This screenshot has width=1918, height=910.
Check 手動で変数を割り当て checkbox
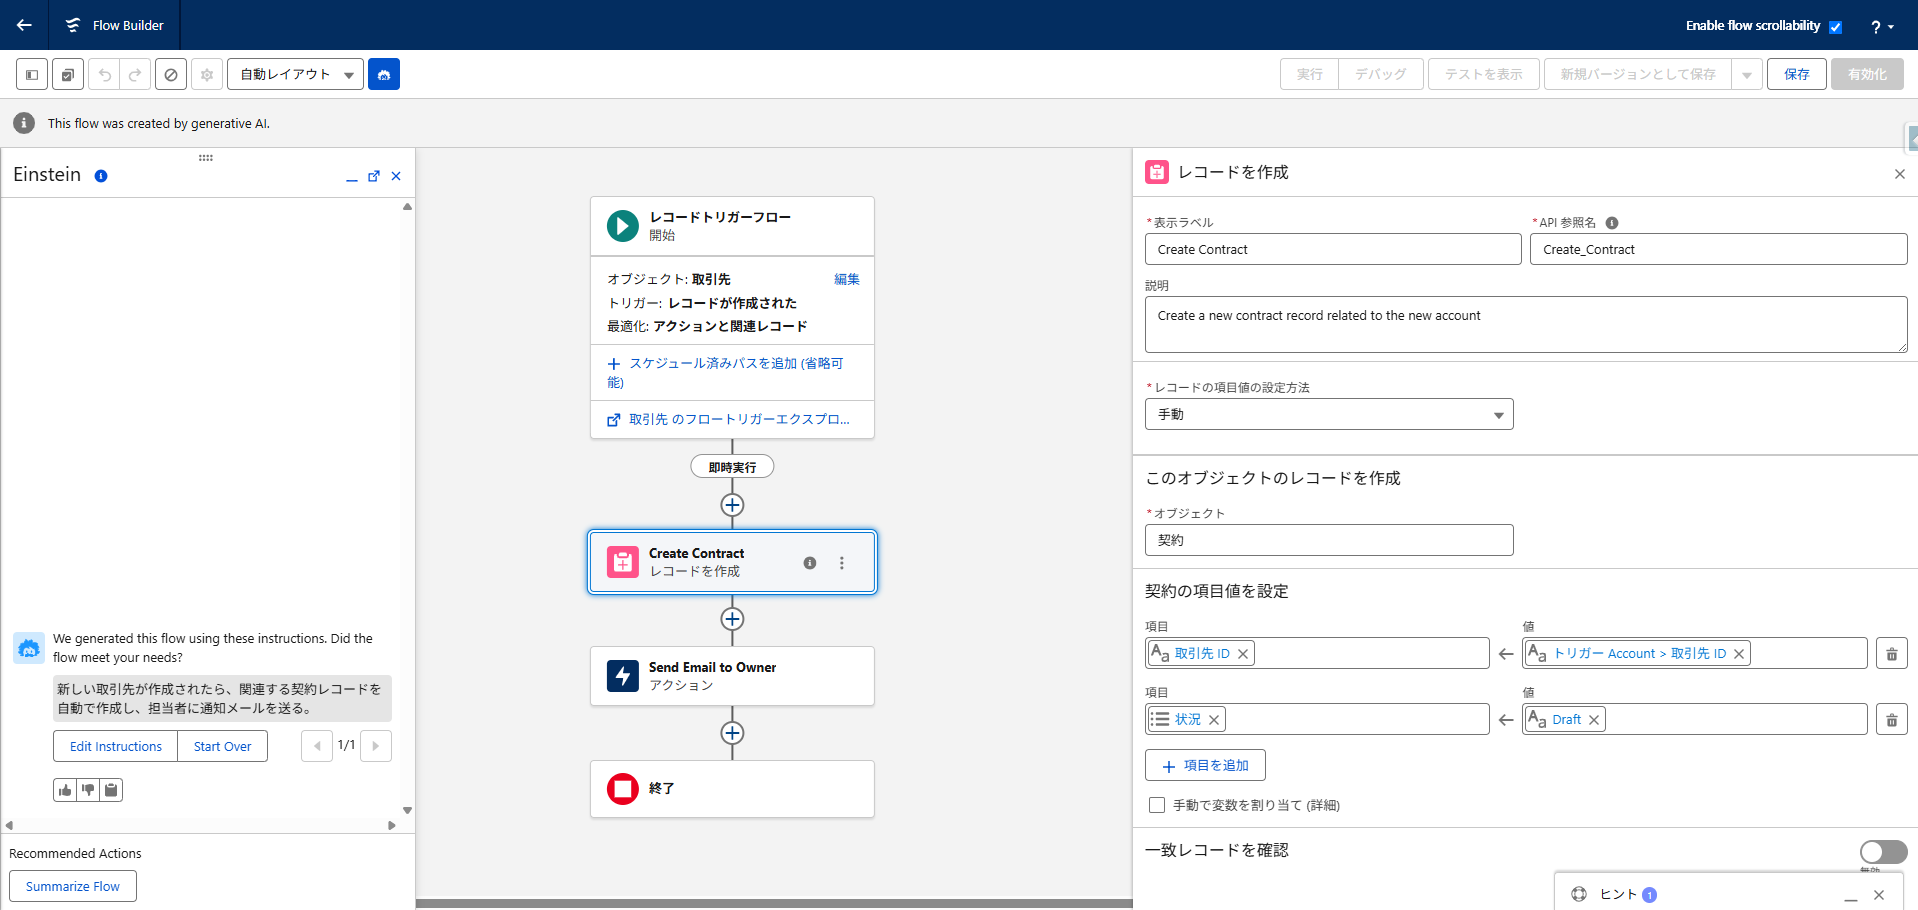point(1157,805)
